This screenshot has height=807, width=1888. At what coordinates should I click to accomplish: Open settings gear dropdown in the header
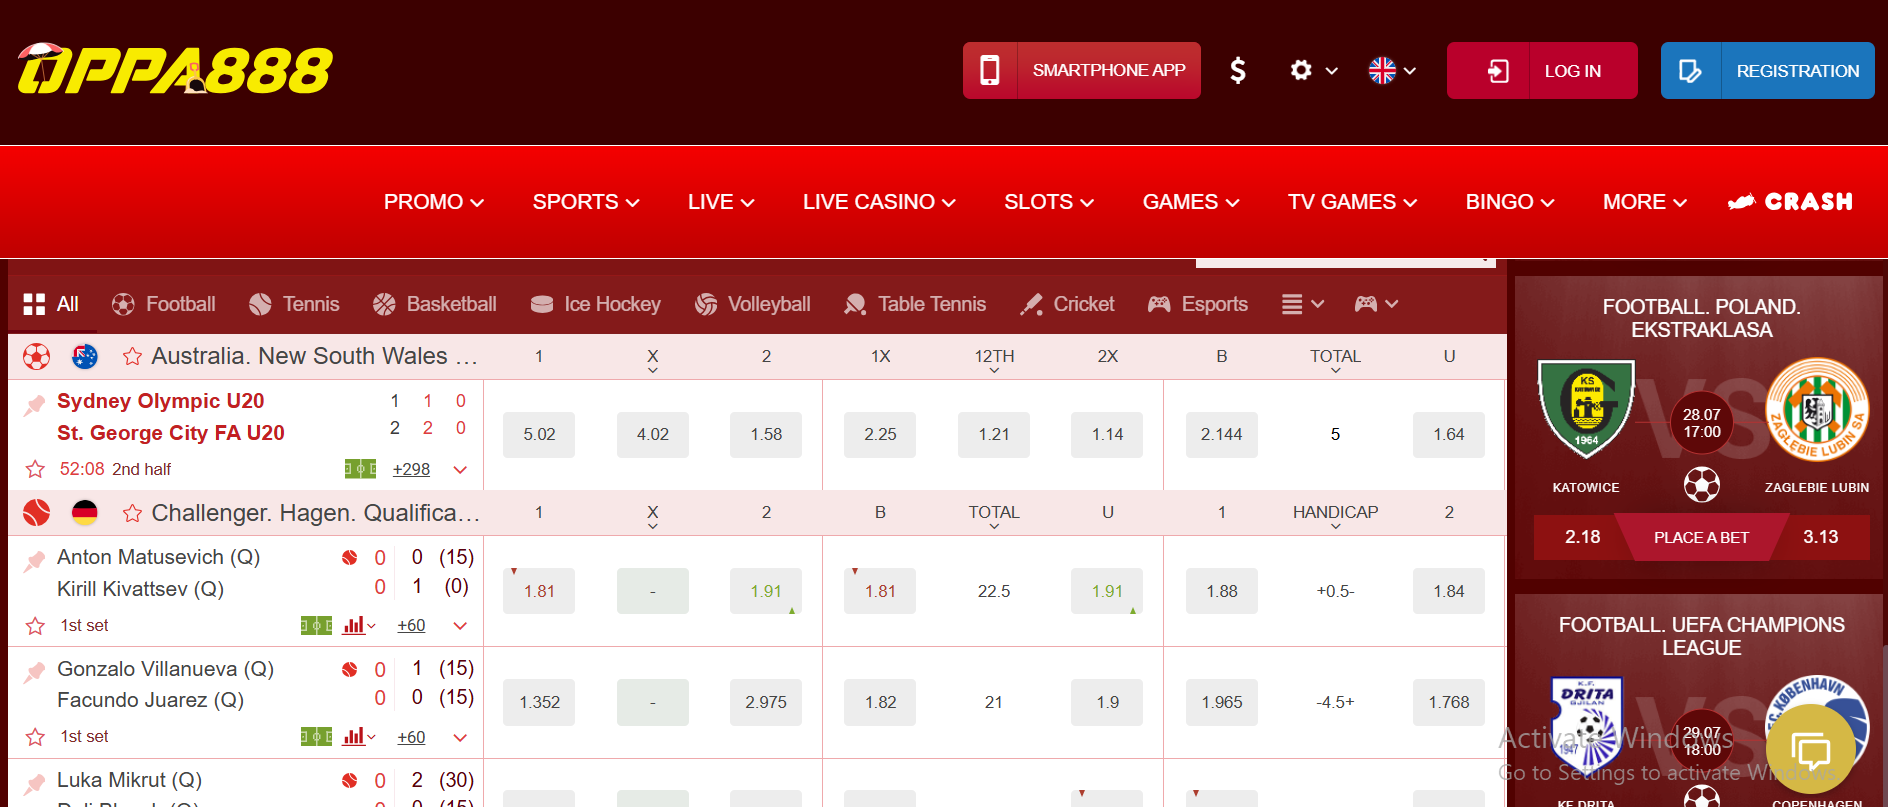[1313, 70]
